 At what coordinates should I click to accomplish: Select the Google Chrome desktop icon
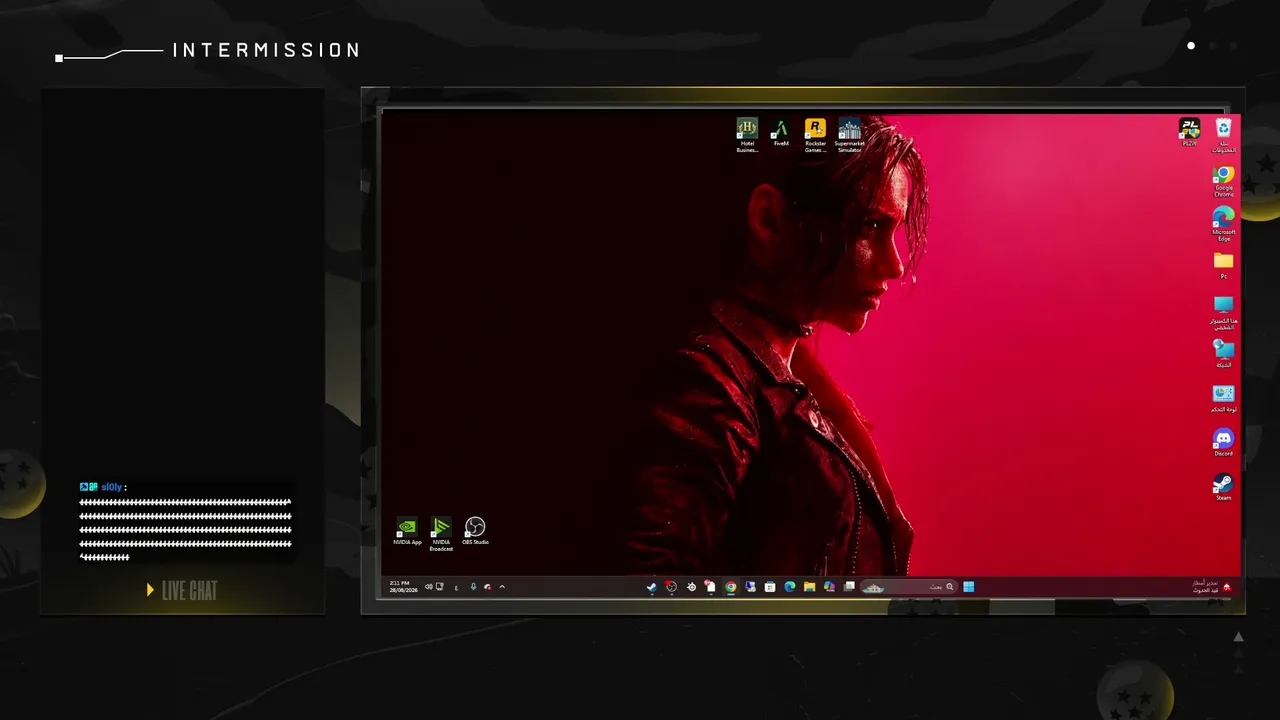click(x=1223, y=182)
